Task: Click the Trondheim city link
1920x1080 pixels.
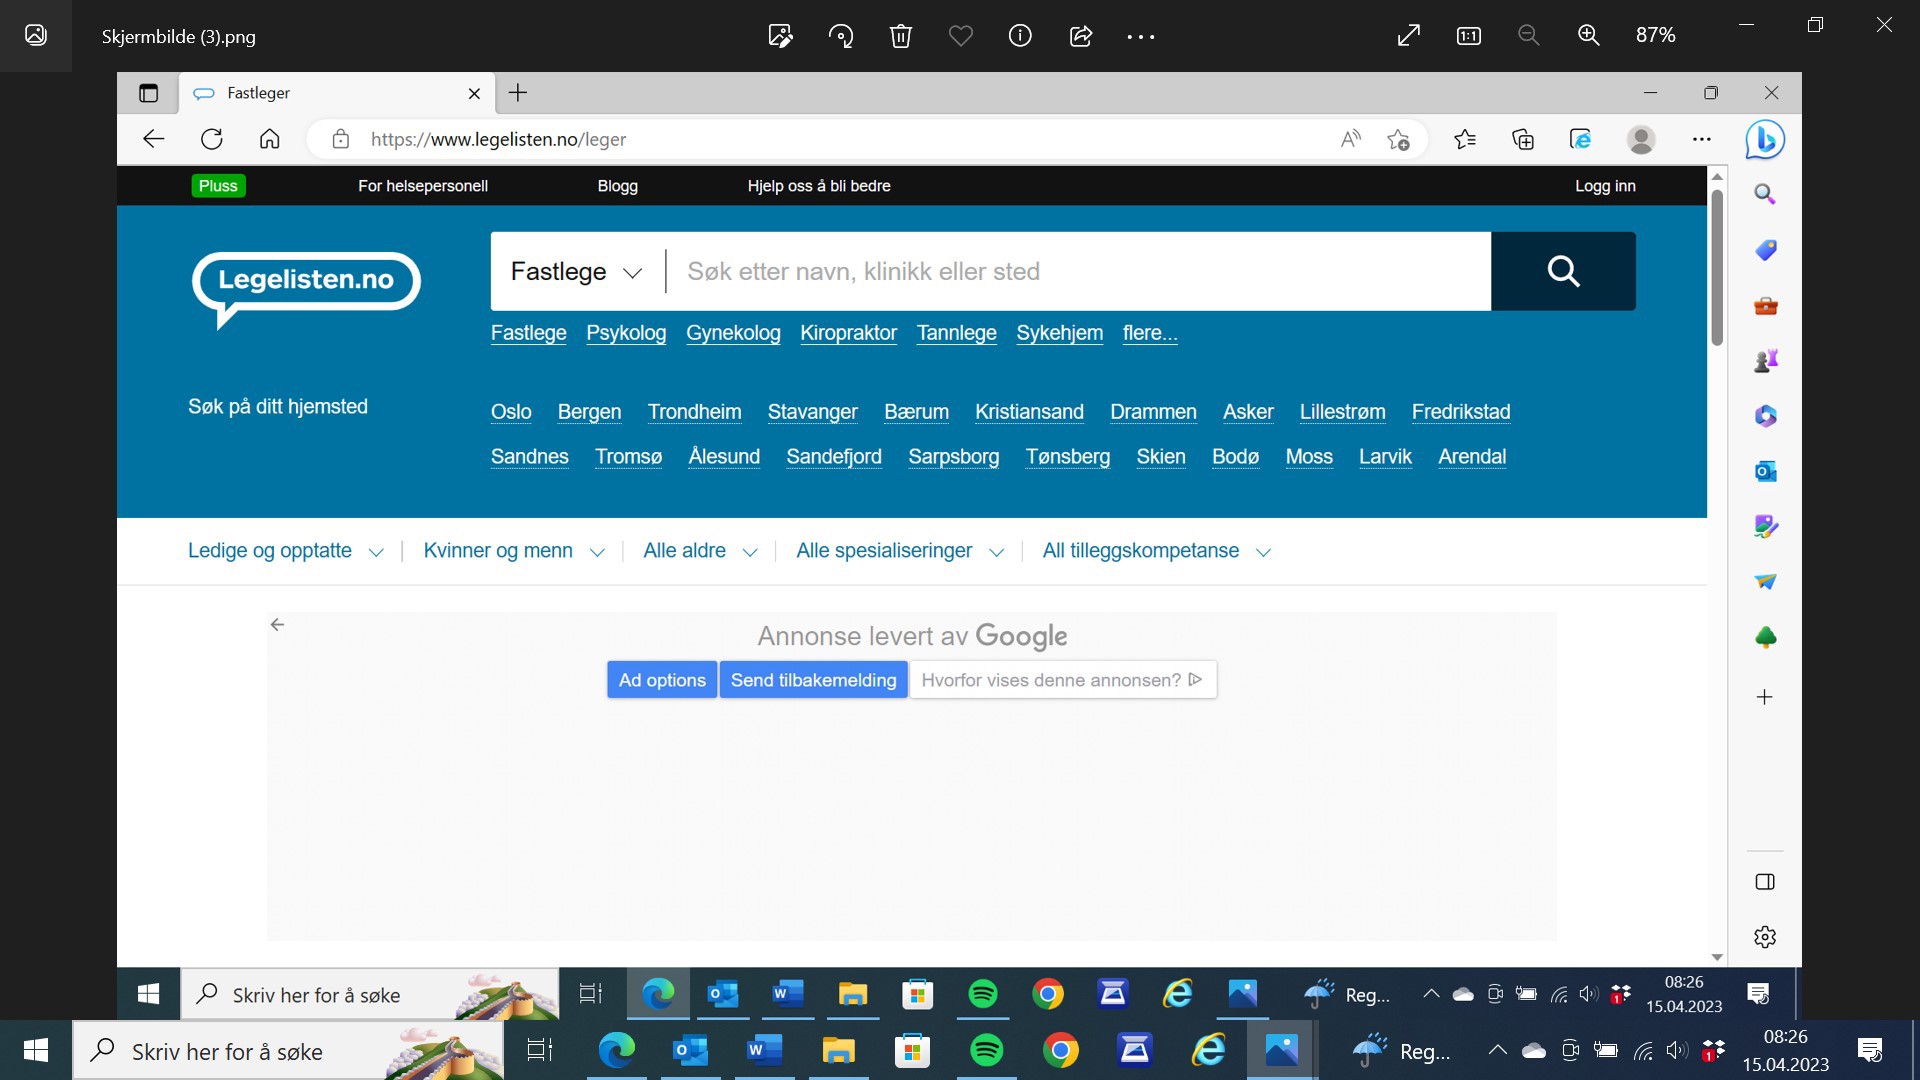Action: tap(694, 412)
